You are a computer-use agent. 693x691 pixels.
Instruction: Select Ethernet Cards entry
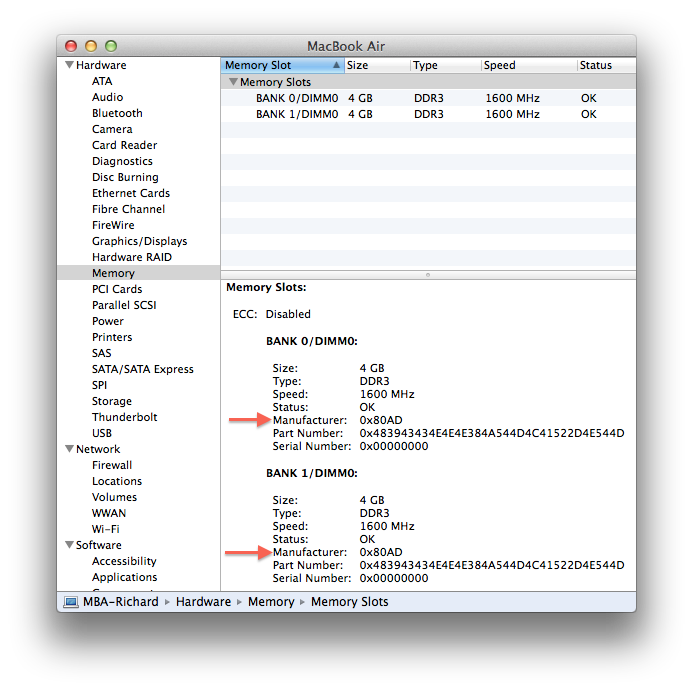pos(131,193)
